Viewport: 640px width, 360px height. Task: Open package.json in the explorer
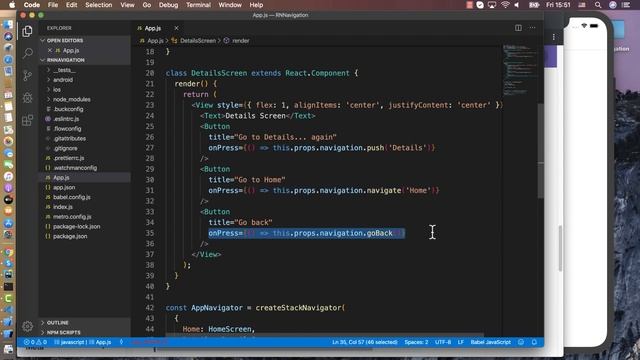[70, 236]
